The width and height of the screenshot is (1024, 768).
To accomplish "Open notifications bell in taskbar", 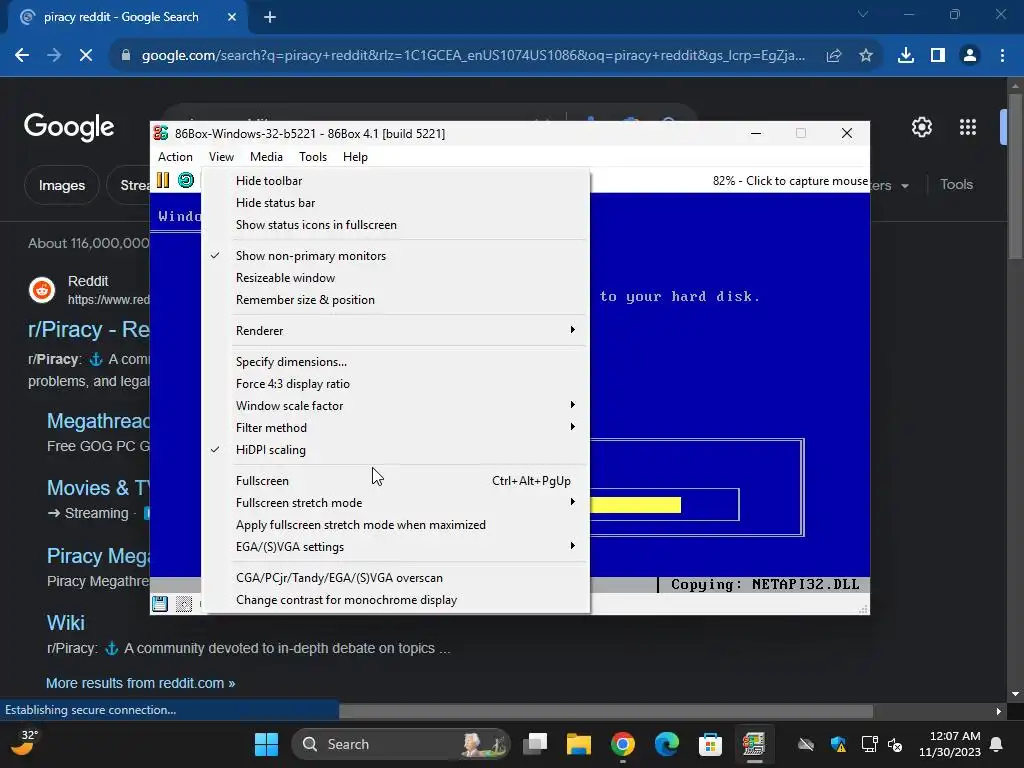I will click(997, 744).
